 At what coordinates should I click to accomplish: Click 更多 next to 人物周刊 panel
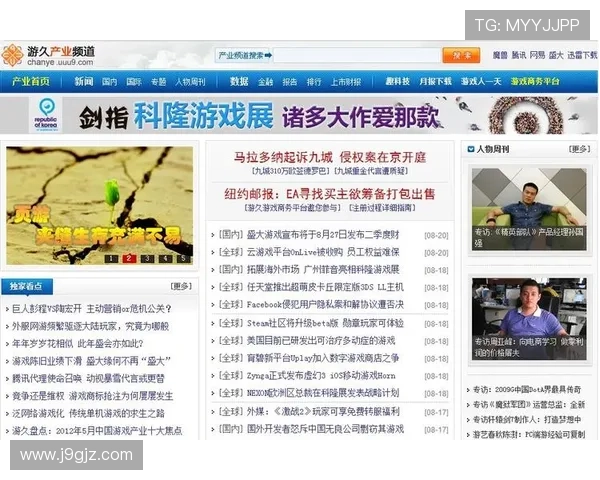579,149
